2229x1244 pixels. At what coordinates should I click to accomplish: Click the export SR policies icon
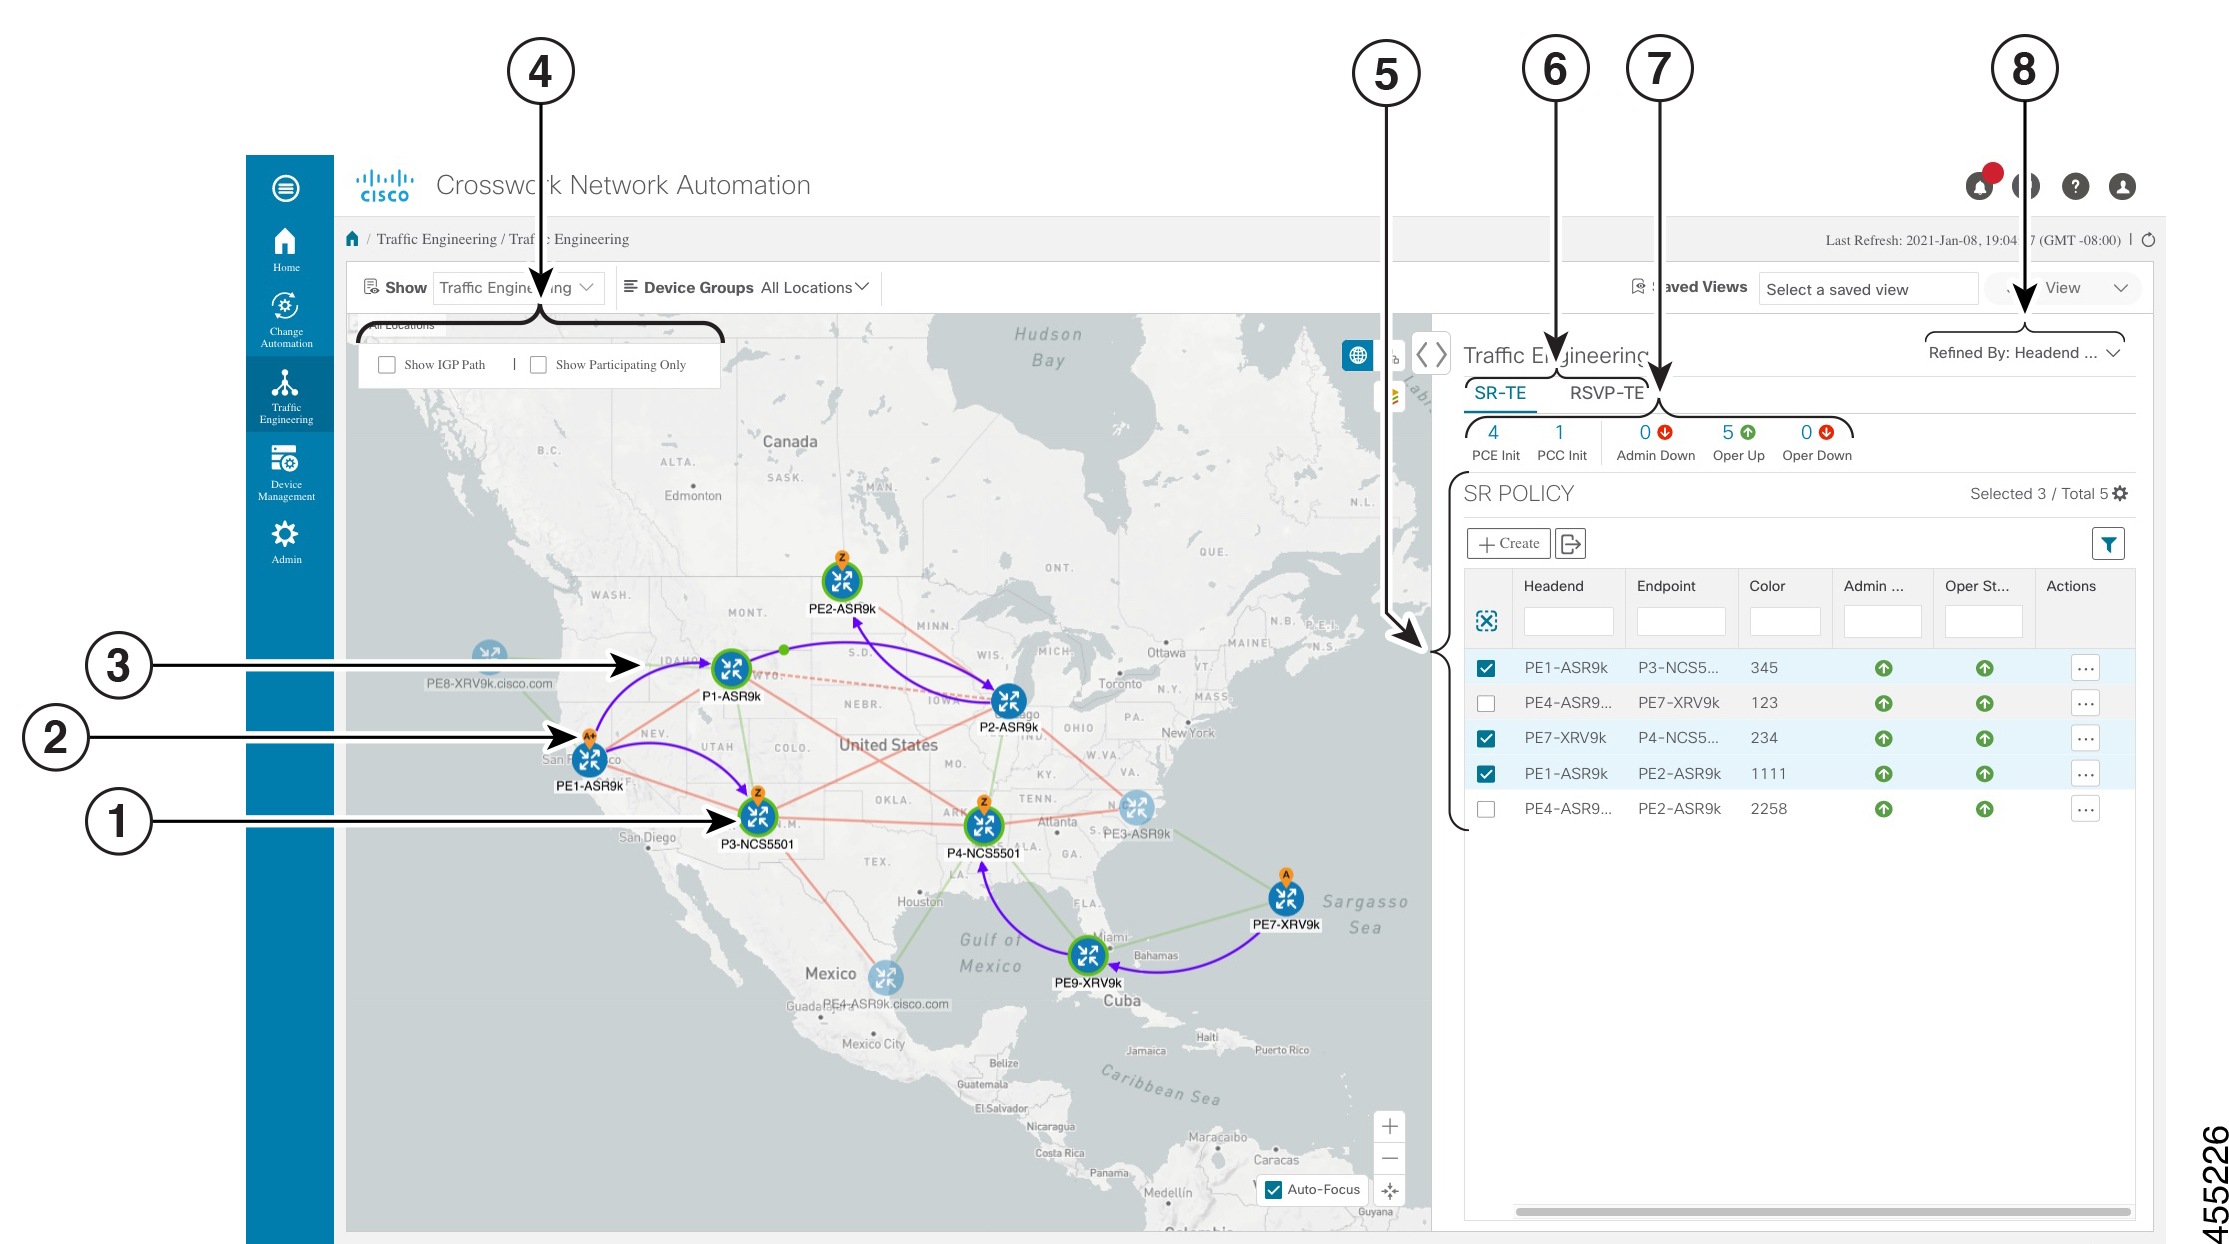[1571, 544]
